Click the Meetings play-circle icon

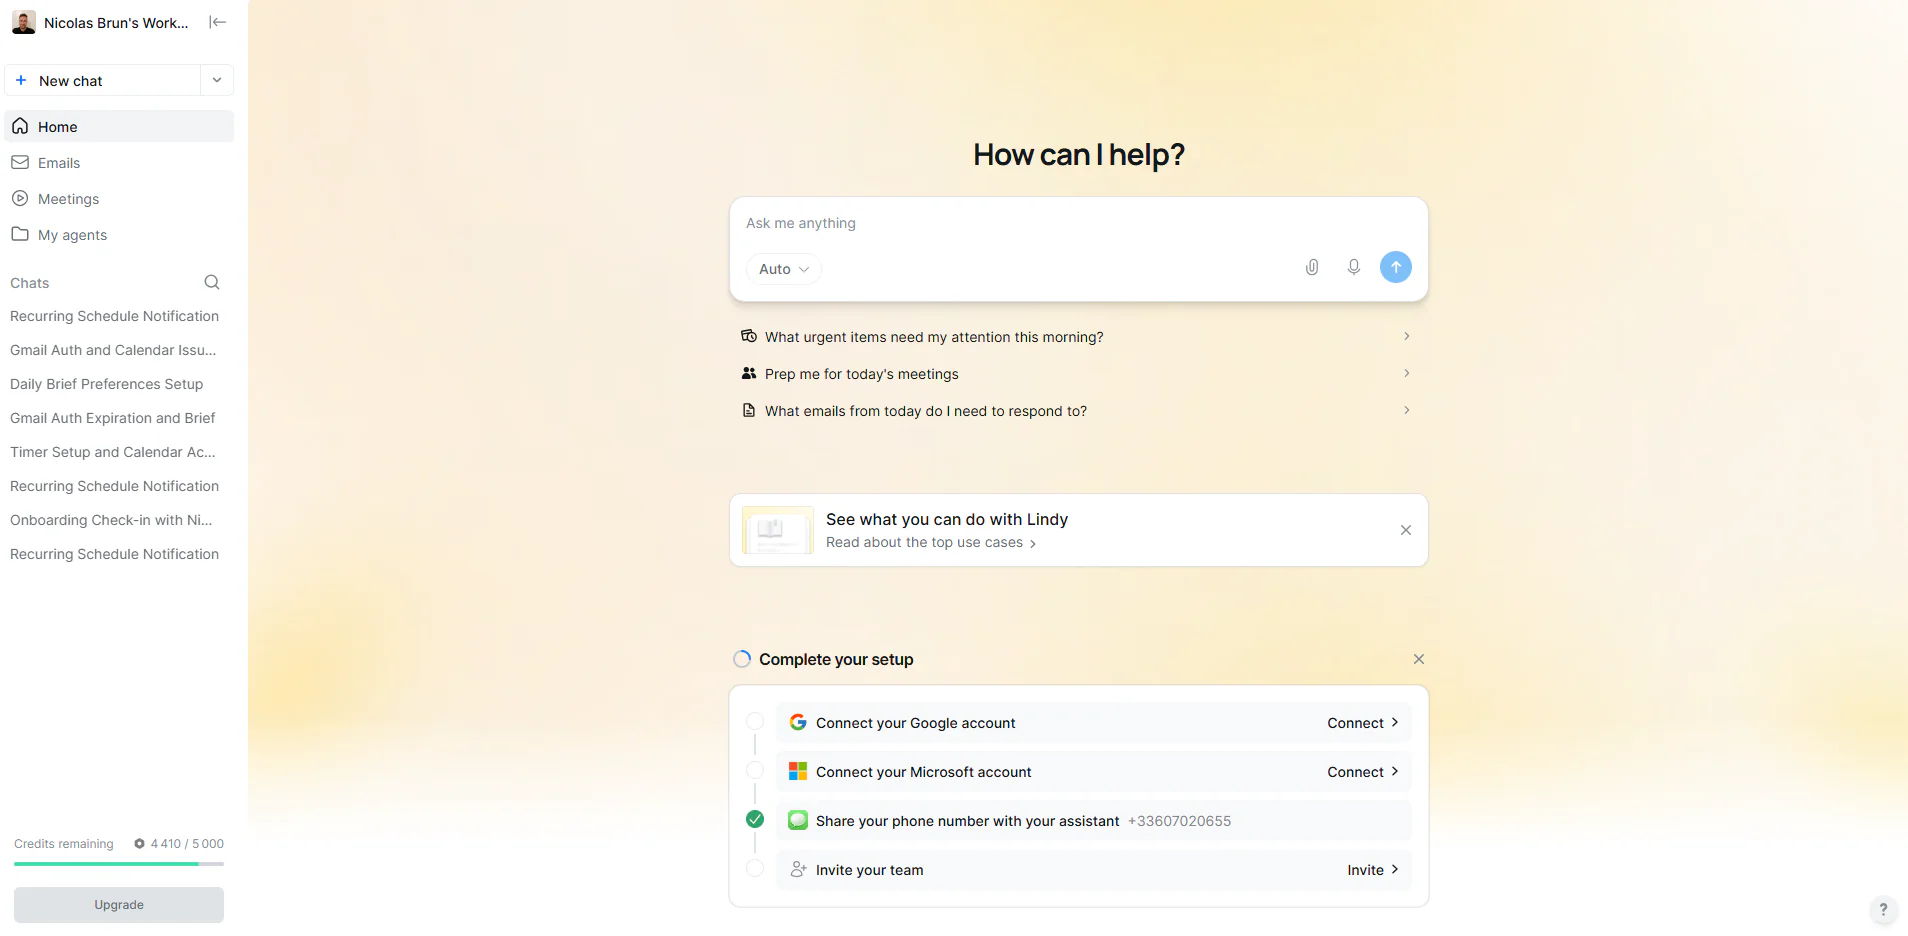[20, 198]
